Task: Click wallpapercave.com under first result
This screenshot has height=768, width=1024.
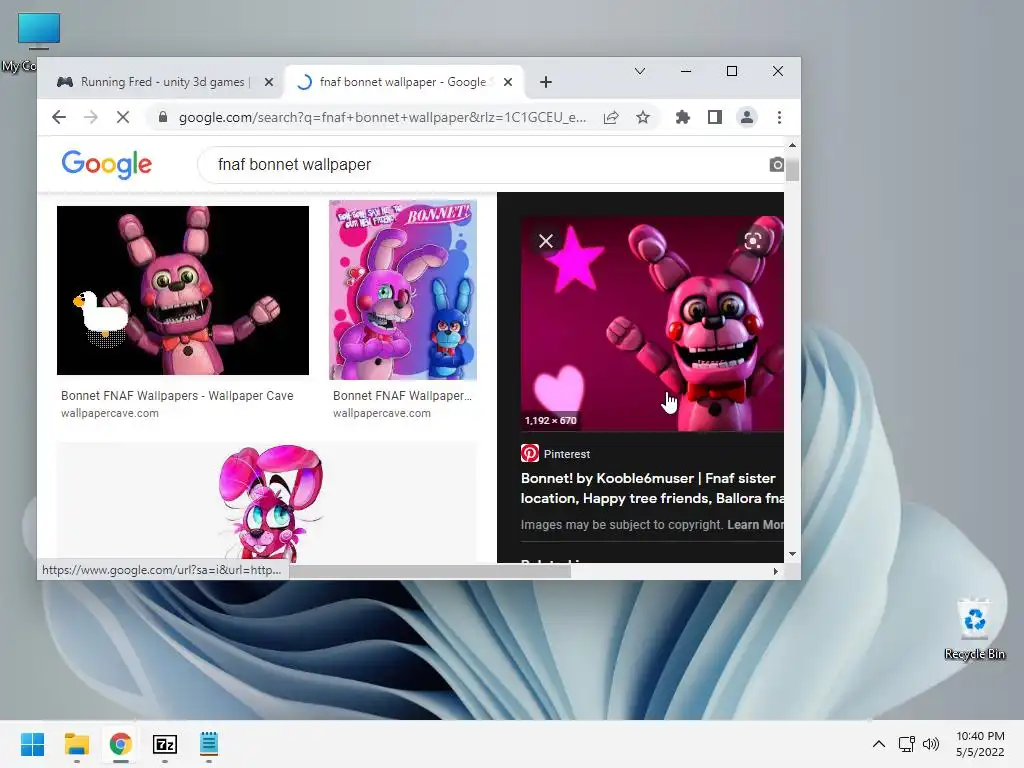Action: coord(110,413)
